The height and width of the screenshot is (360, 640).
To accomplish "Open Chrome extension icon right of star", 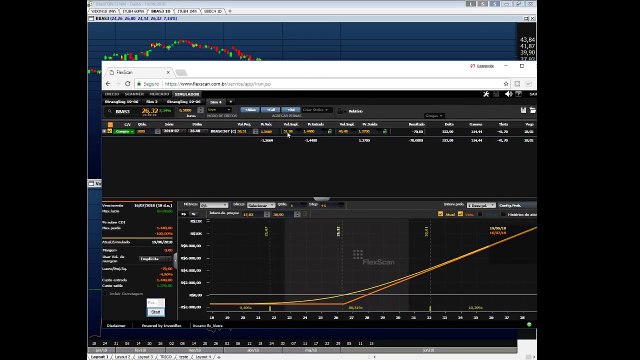I will point(517,84).
